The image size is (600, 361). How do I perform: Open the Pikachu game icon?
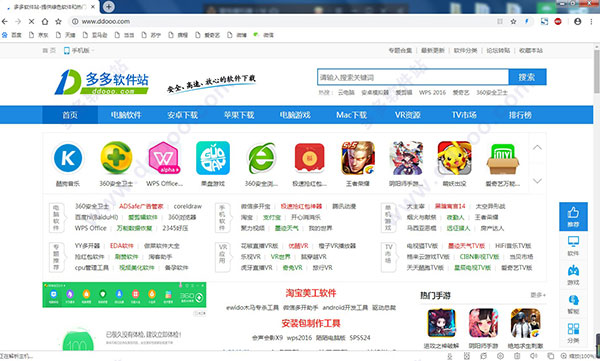pyautogui.click(x=455, y=158)
